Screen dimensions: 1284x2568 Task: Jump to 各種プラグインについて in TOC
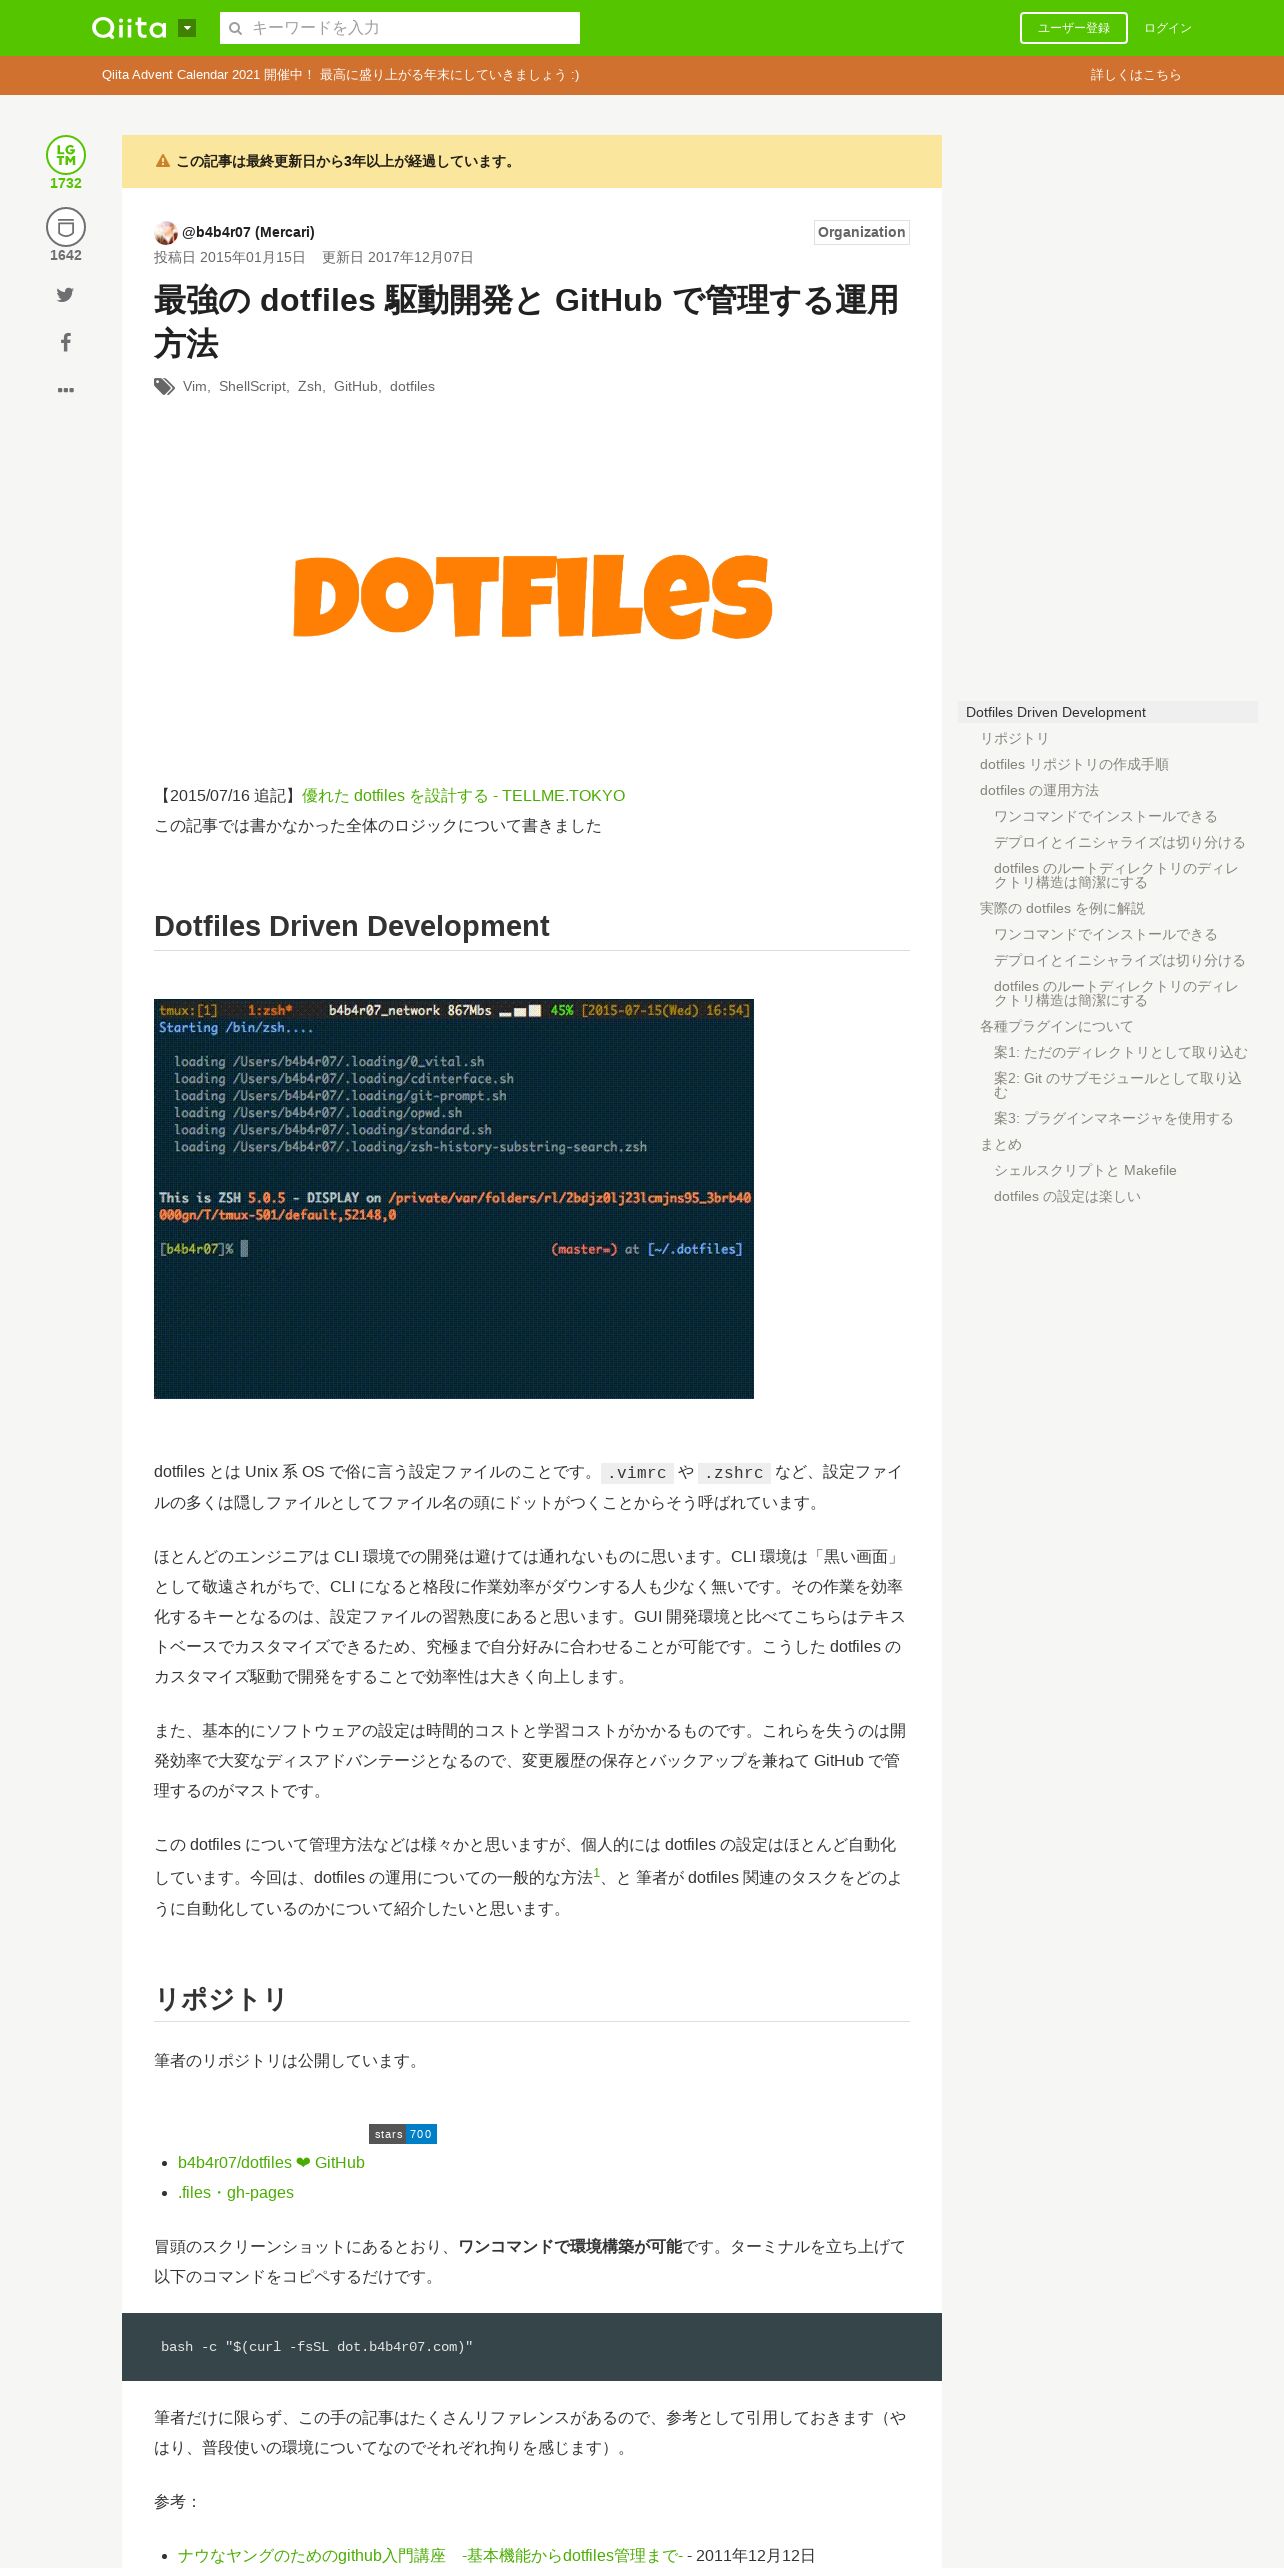tap(1056, 1026)
